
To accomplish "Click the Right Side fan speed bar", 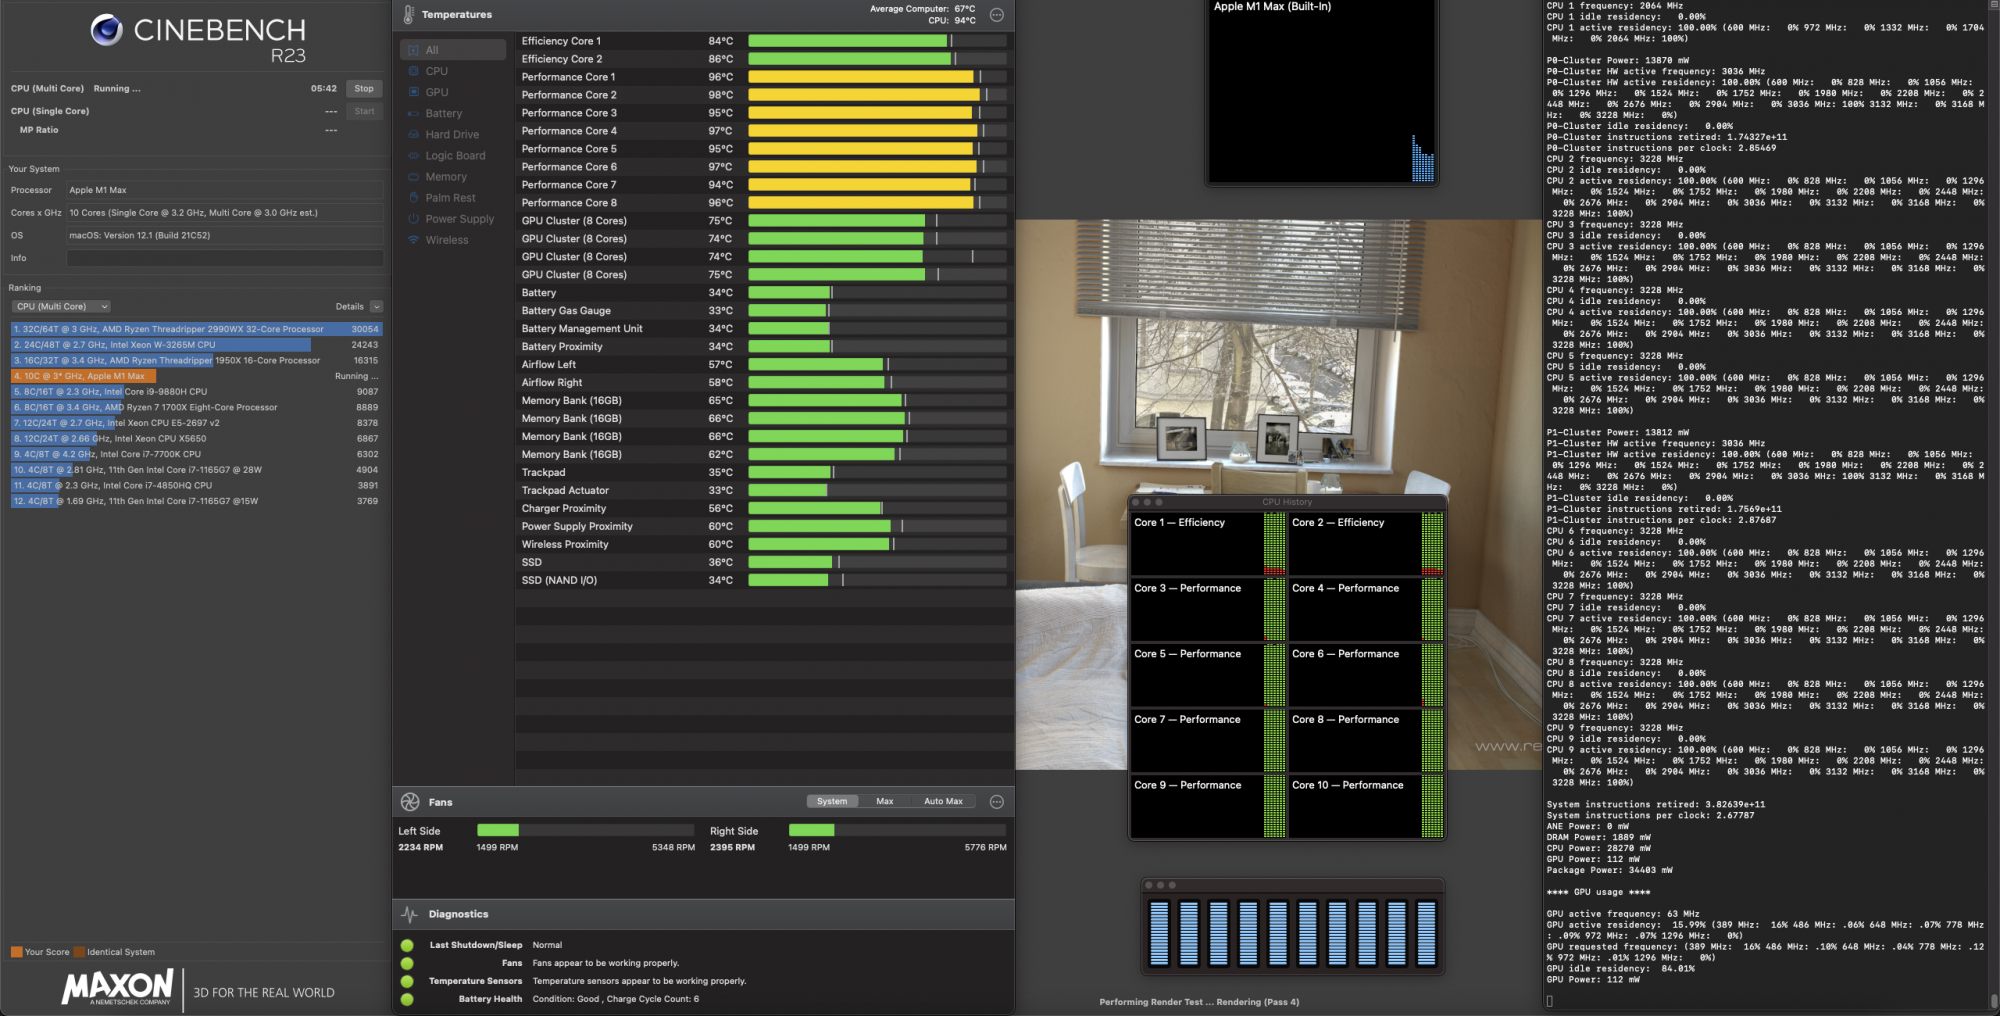I will click(x=897, y=830).
